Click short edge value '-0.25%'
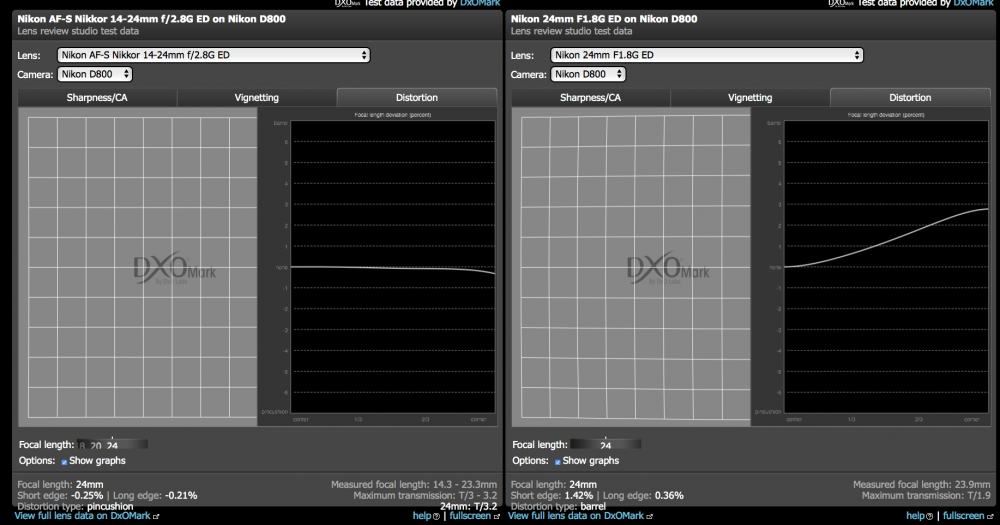This screenshot has width=1000, height=525. [x=87, y=496]
